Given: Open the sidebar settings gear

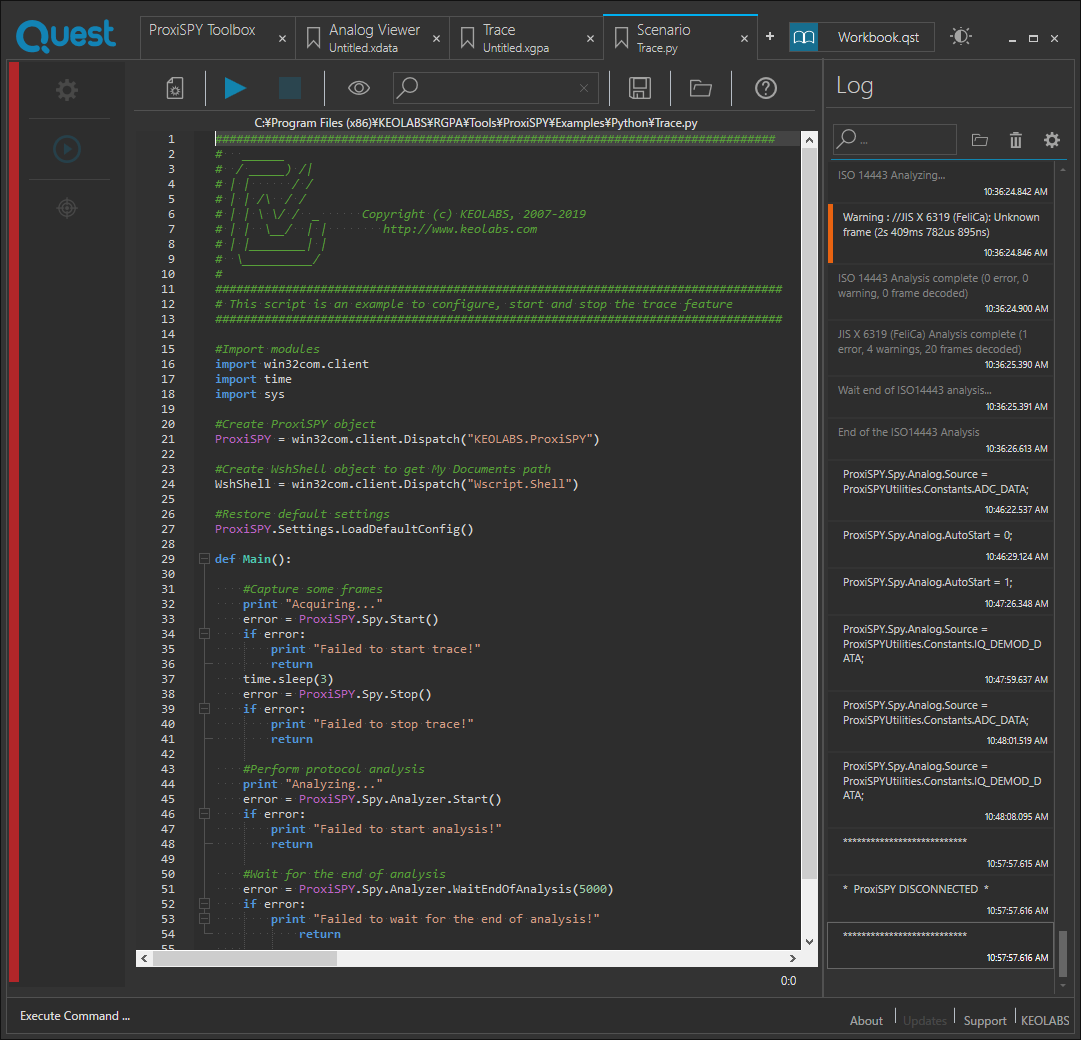Looking at the screenshot, I should point(67,90).
